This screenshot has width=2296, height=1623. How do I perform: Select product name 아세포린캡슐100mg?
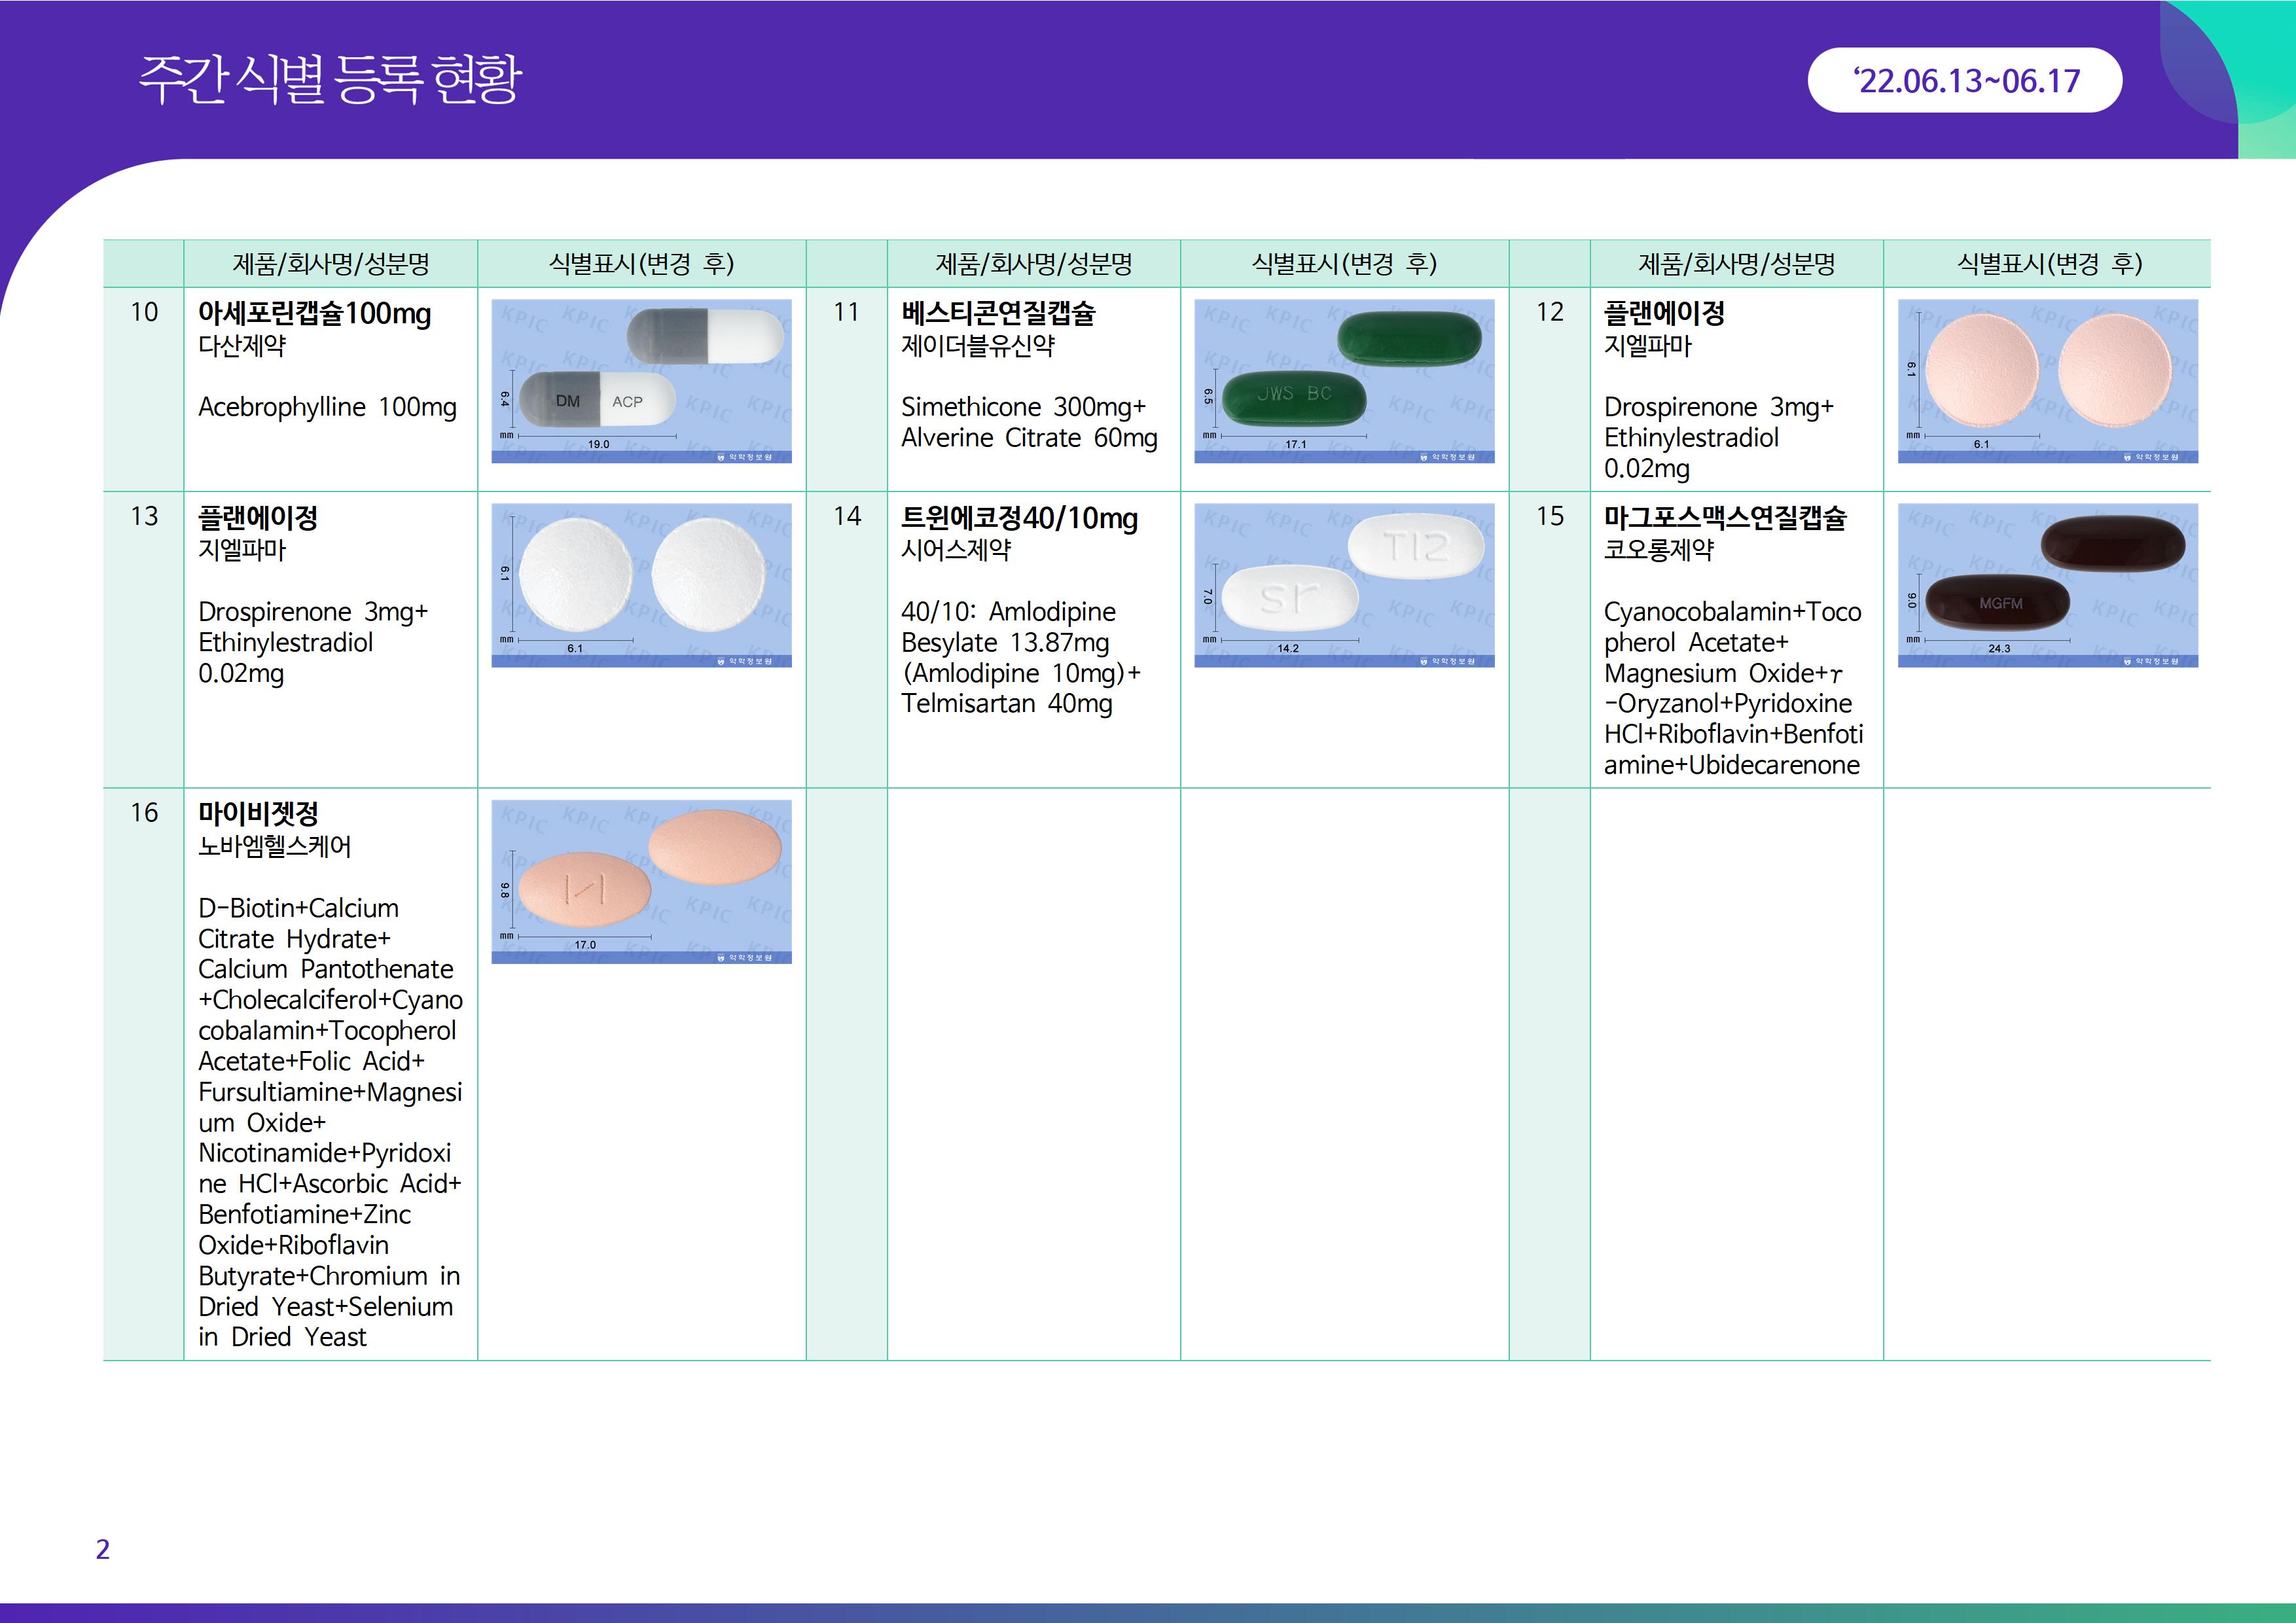click(x=314, y=314)
